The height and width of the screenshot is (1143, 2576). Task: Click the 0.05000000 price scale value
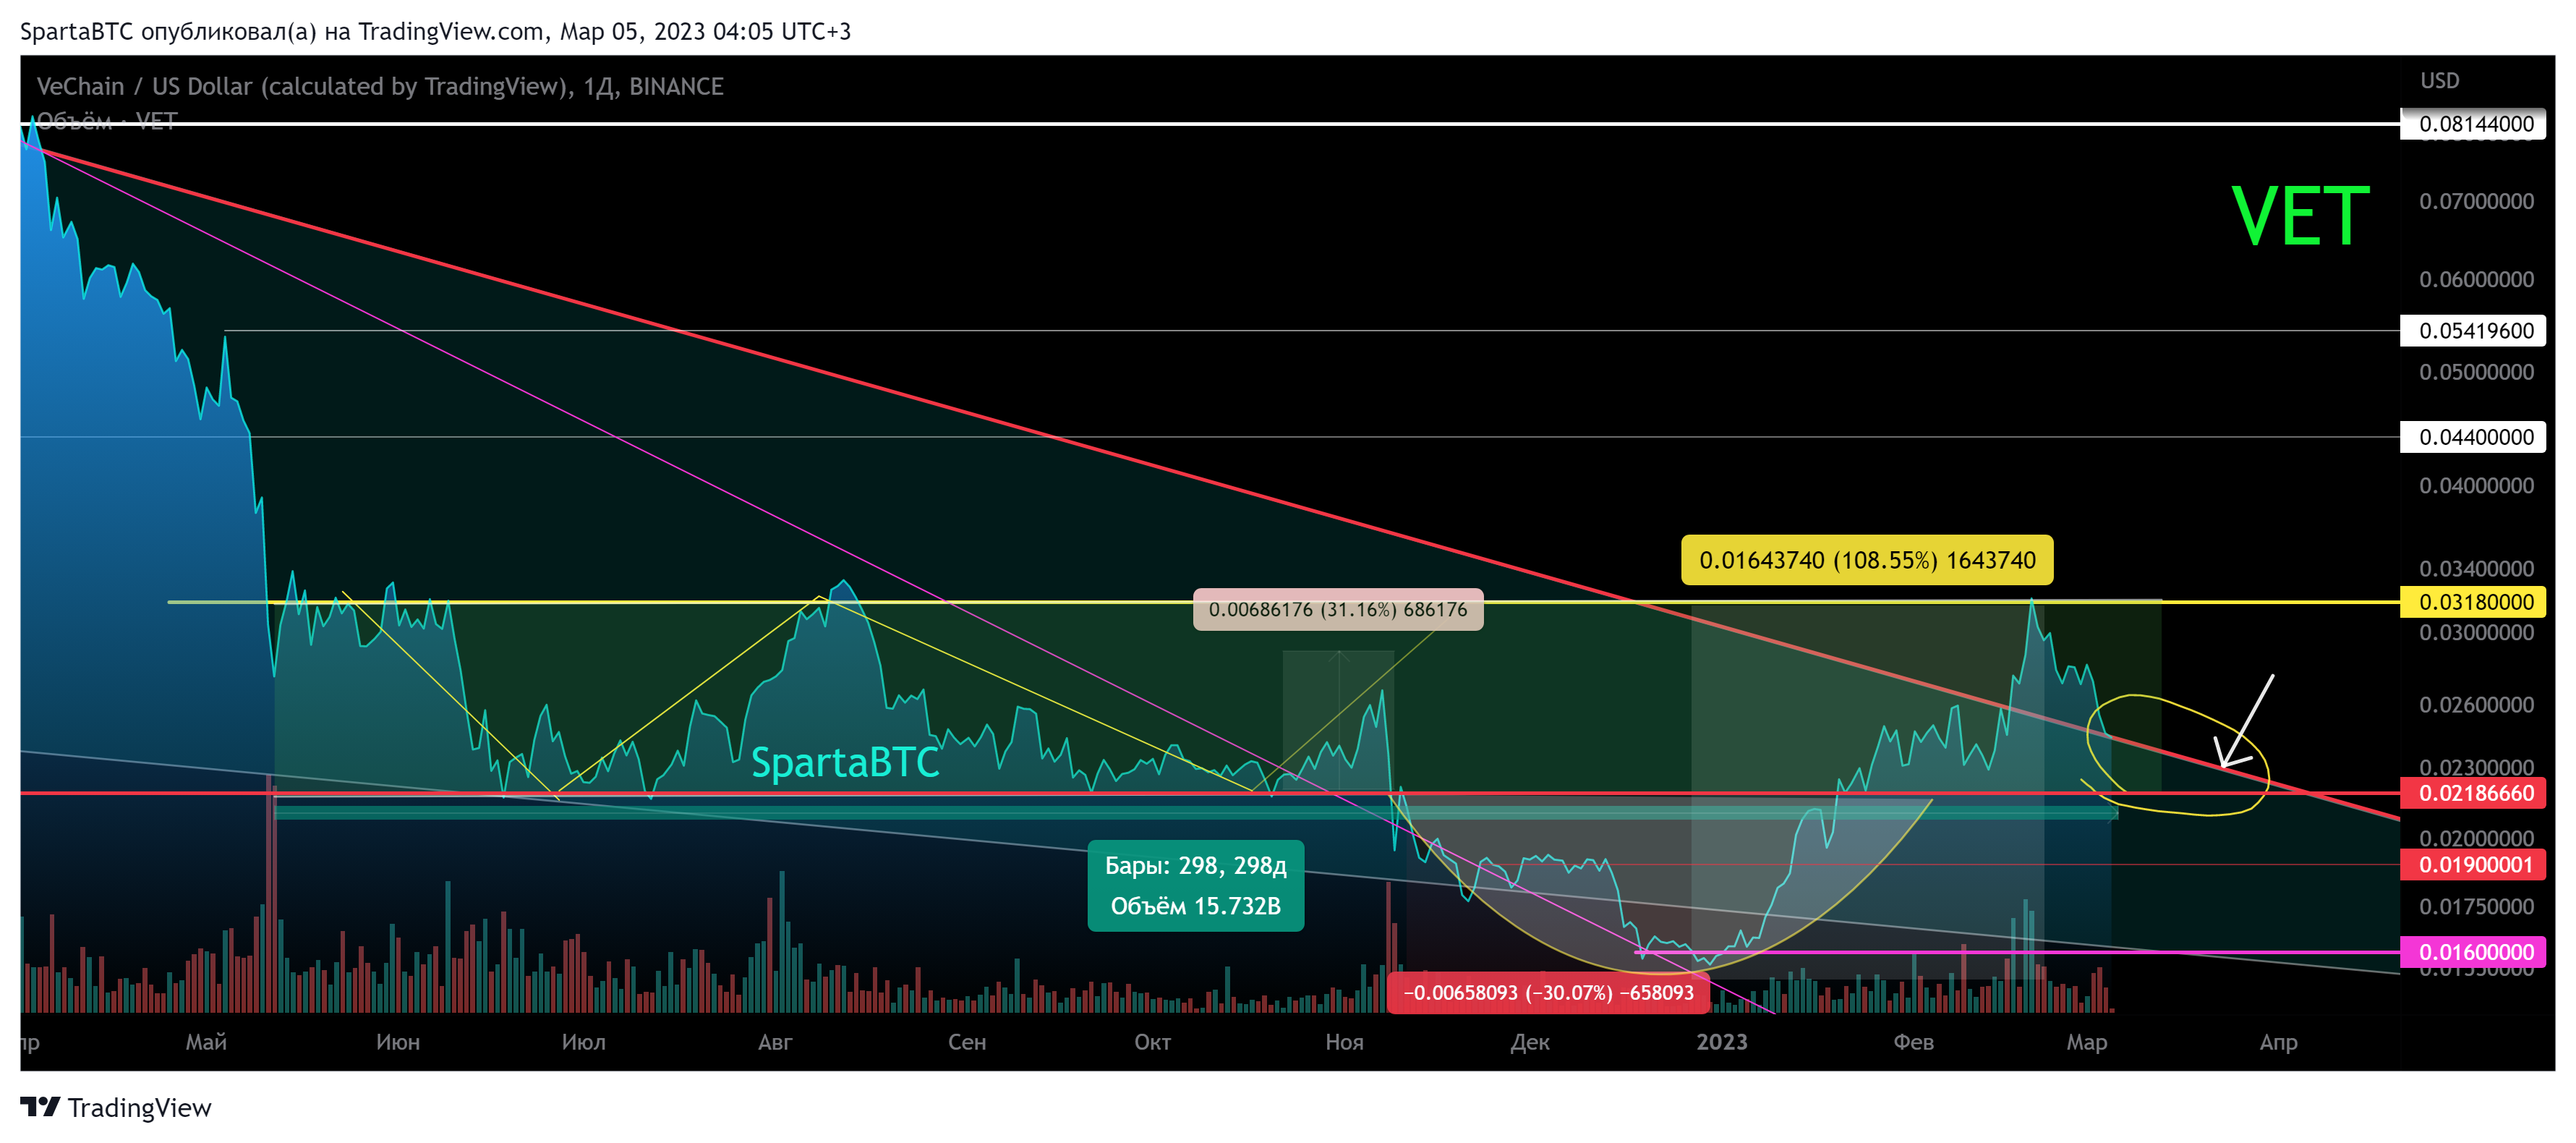coord(2476,372)
